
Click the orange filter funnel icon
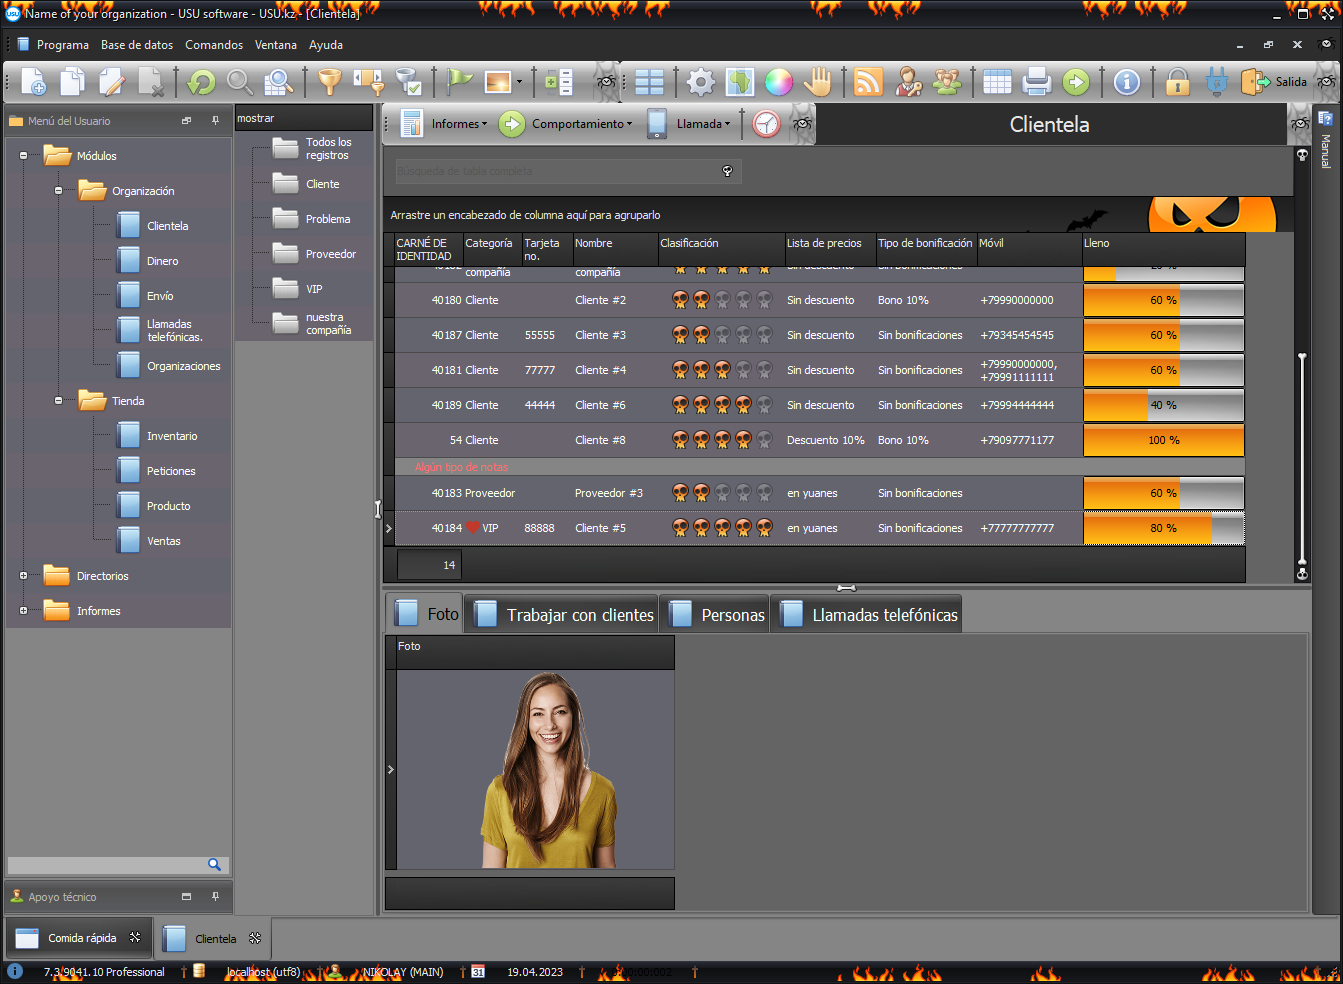pyautogui.click(x=329, y=82)
